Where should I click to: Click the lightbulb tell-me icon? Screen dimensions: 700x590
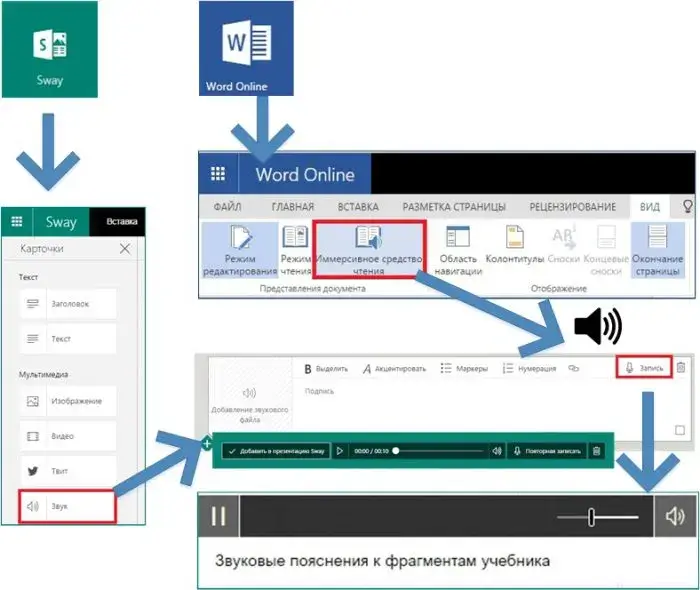688,206
